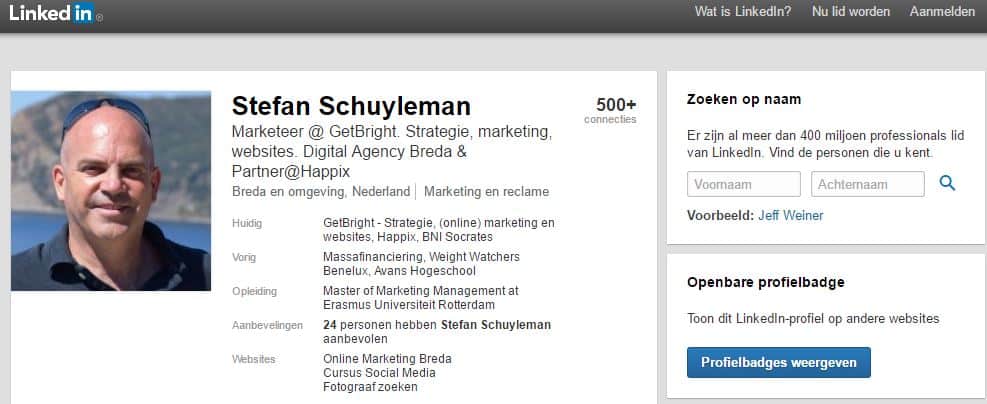Viewport: 987px width, 404px height.
Task: Click the "Stefan Schuyleman" name heading
Action: click(351, 106)
